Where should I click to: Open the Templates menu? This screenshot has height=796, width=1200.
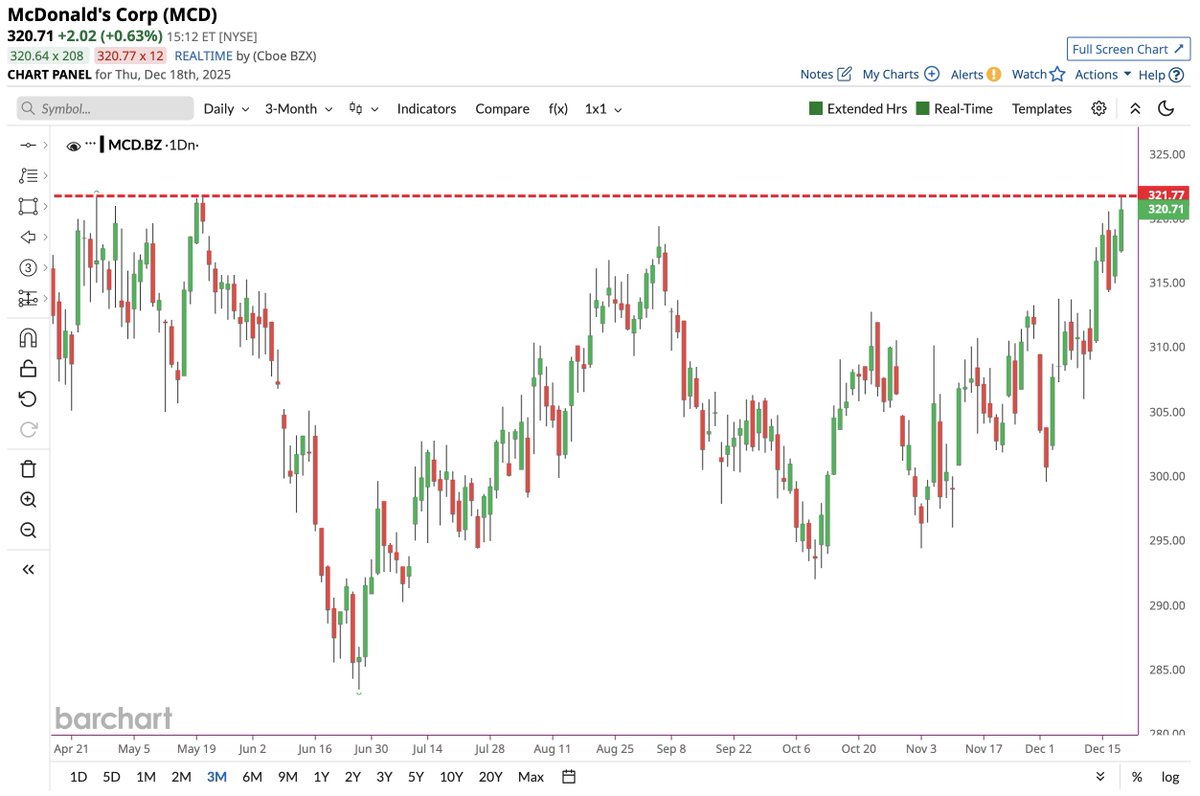[x=1041, y=108]
